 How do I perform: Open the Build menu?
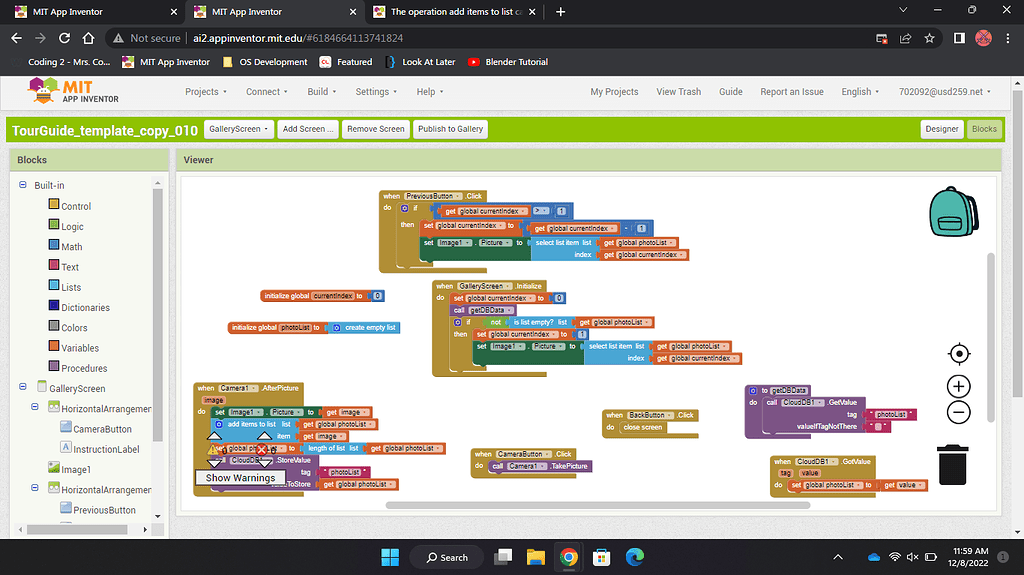pos(322,91)
